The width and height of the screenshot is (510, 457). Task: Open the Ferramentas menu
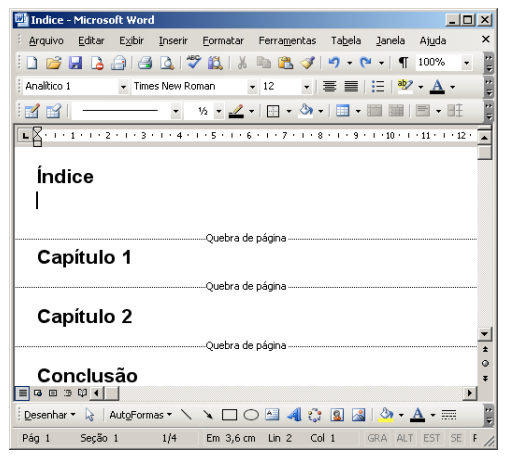point(287,41)
